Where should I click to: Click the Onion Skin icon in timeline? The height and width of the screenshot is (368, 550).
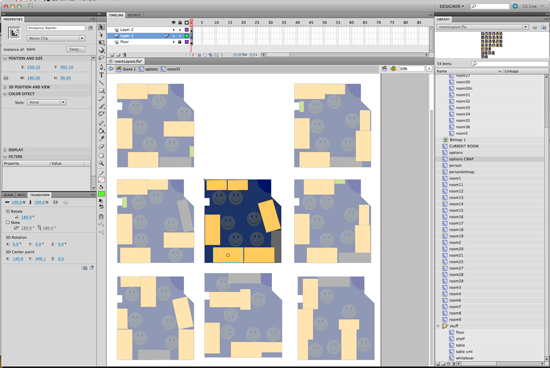pyautogui.click(x=199, y=55)
